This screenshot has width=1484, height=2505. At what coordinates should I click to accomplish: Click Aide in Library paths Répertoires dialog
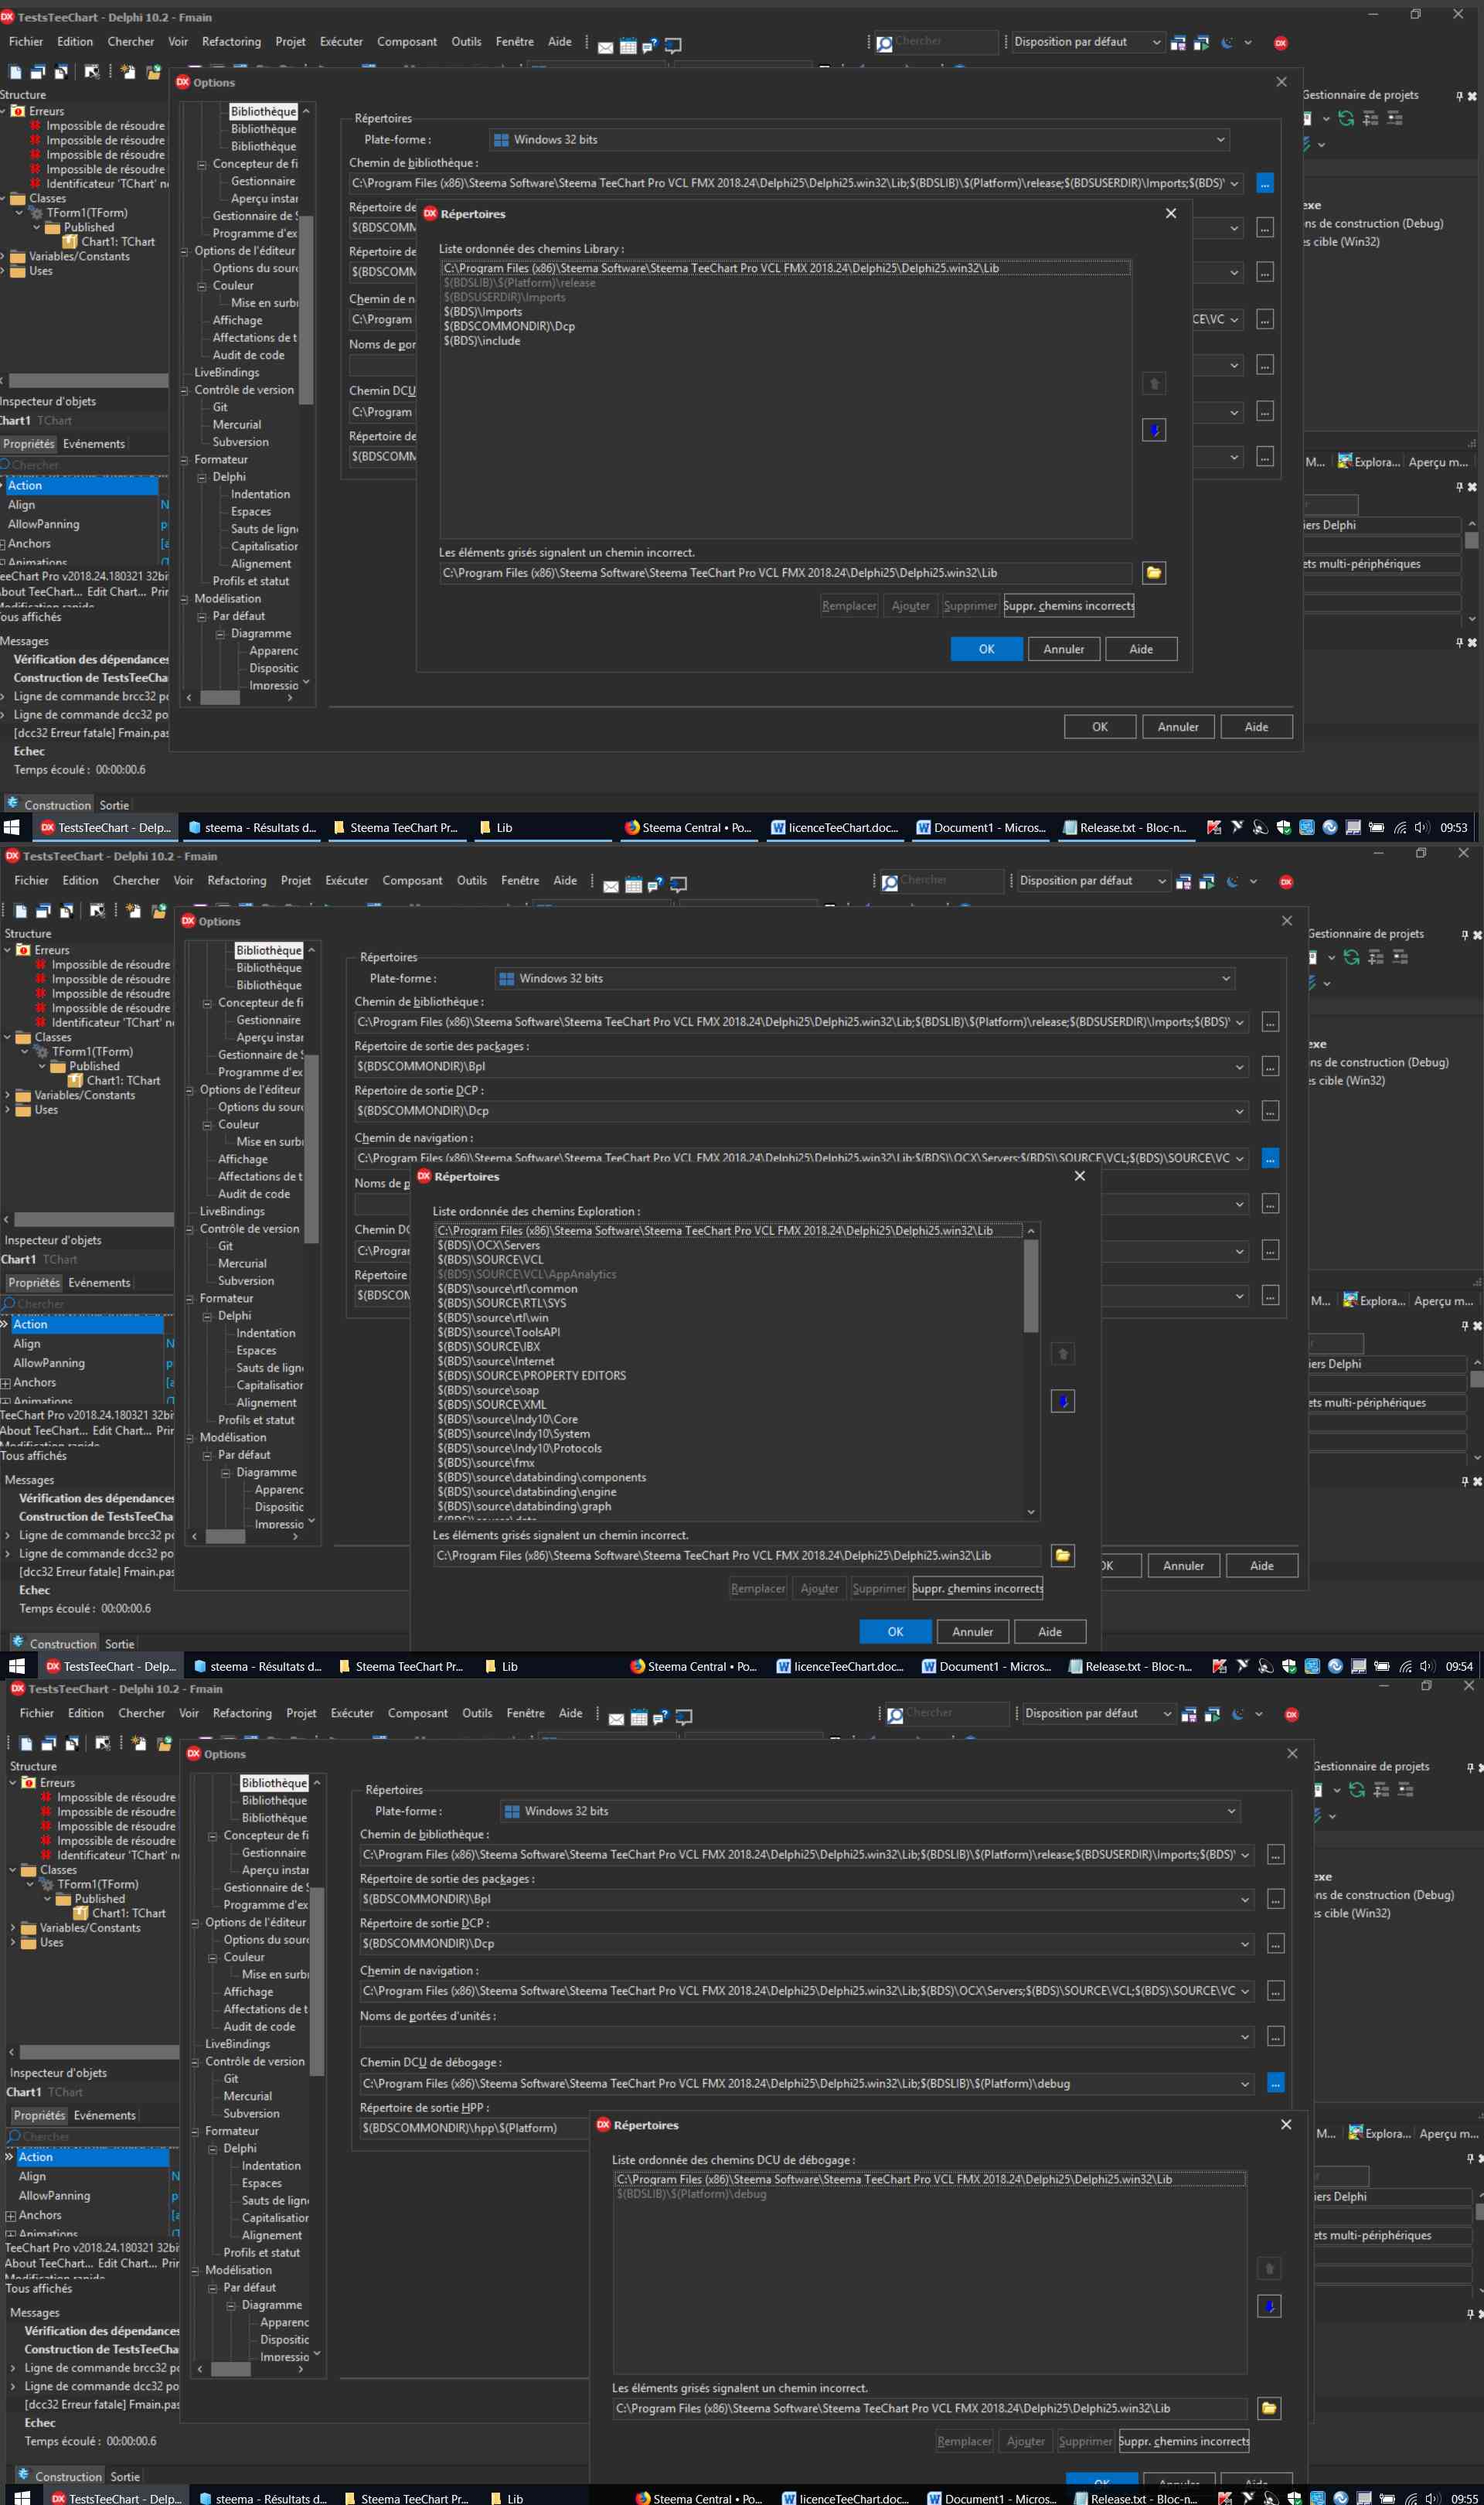pyautogui.click(x=1141, y=650)
